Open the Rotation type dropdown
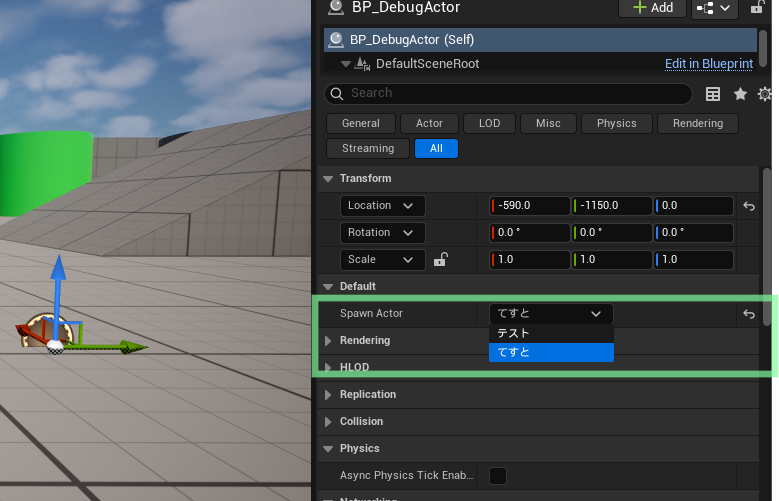Screen dimensions: 779x501 point(383,233)
